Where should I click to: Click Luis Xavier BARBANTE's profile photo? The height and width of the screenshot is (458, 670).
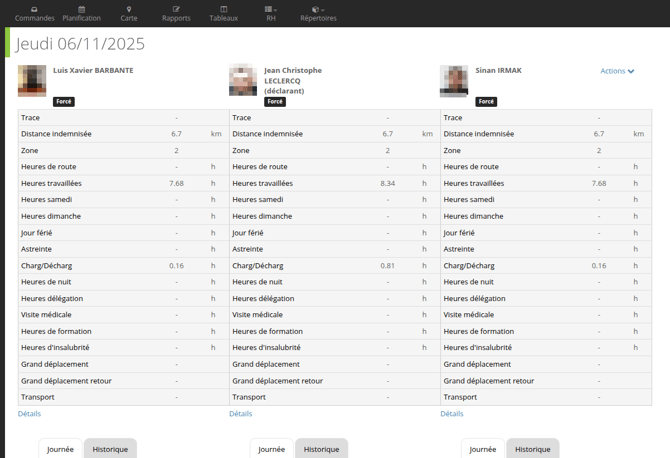pos(32,81)
